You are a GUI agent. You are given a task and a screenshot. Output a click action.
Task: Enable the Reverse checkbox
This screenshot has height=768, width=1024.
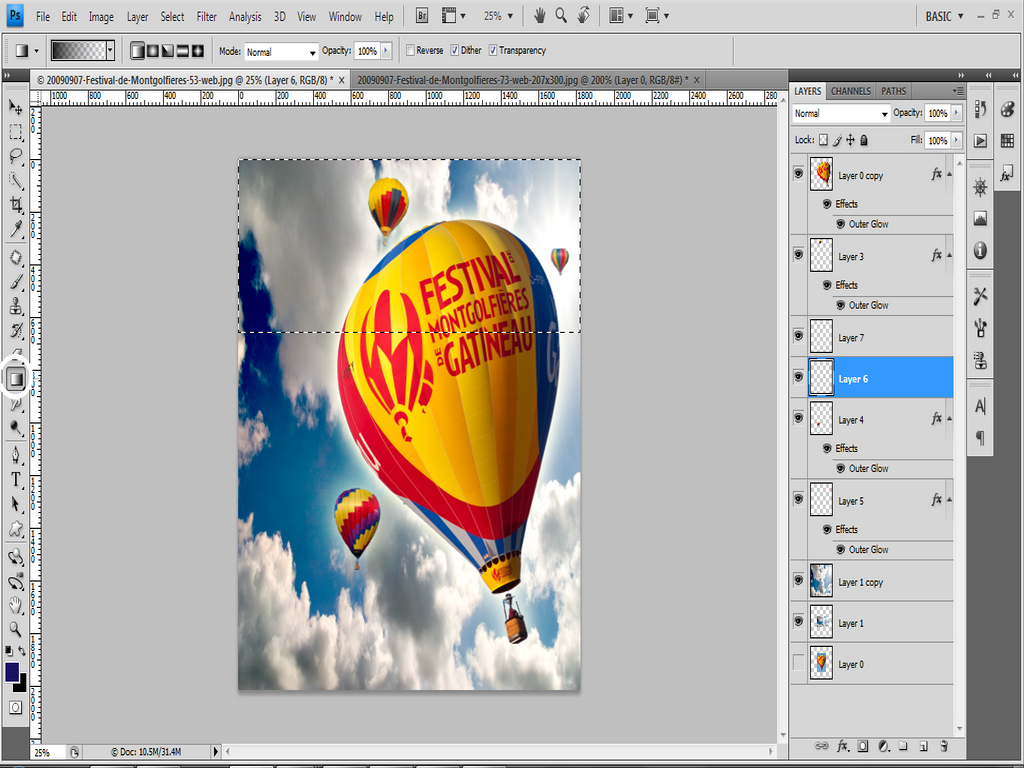point(411,50)
